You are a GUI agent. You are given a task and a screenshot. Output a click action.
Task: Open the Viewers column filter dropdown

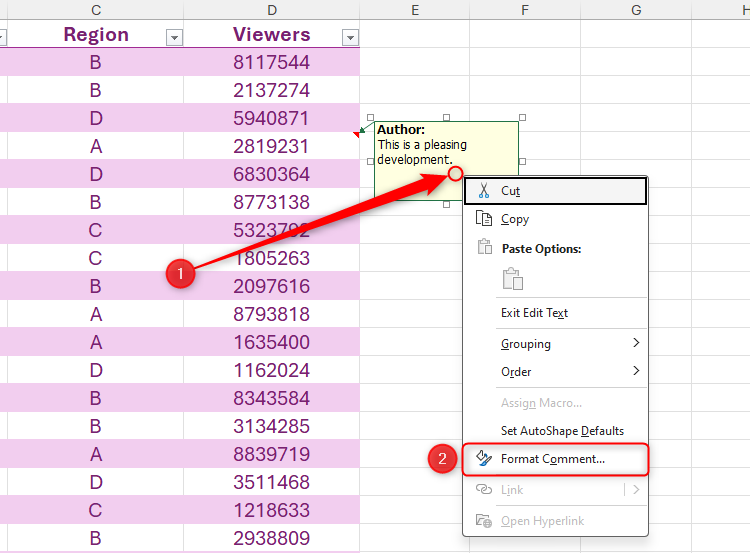tap(349, 37)
